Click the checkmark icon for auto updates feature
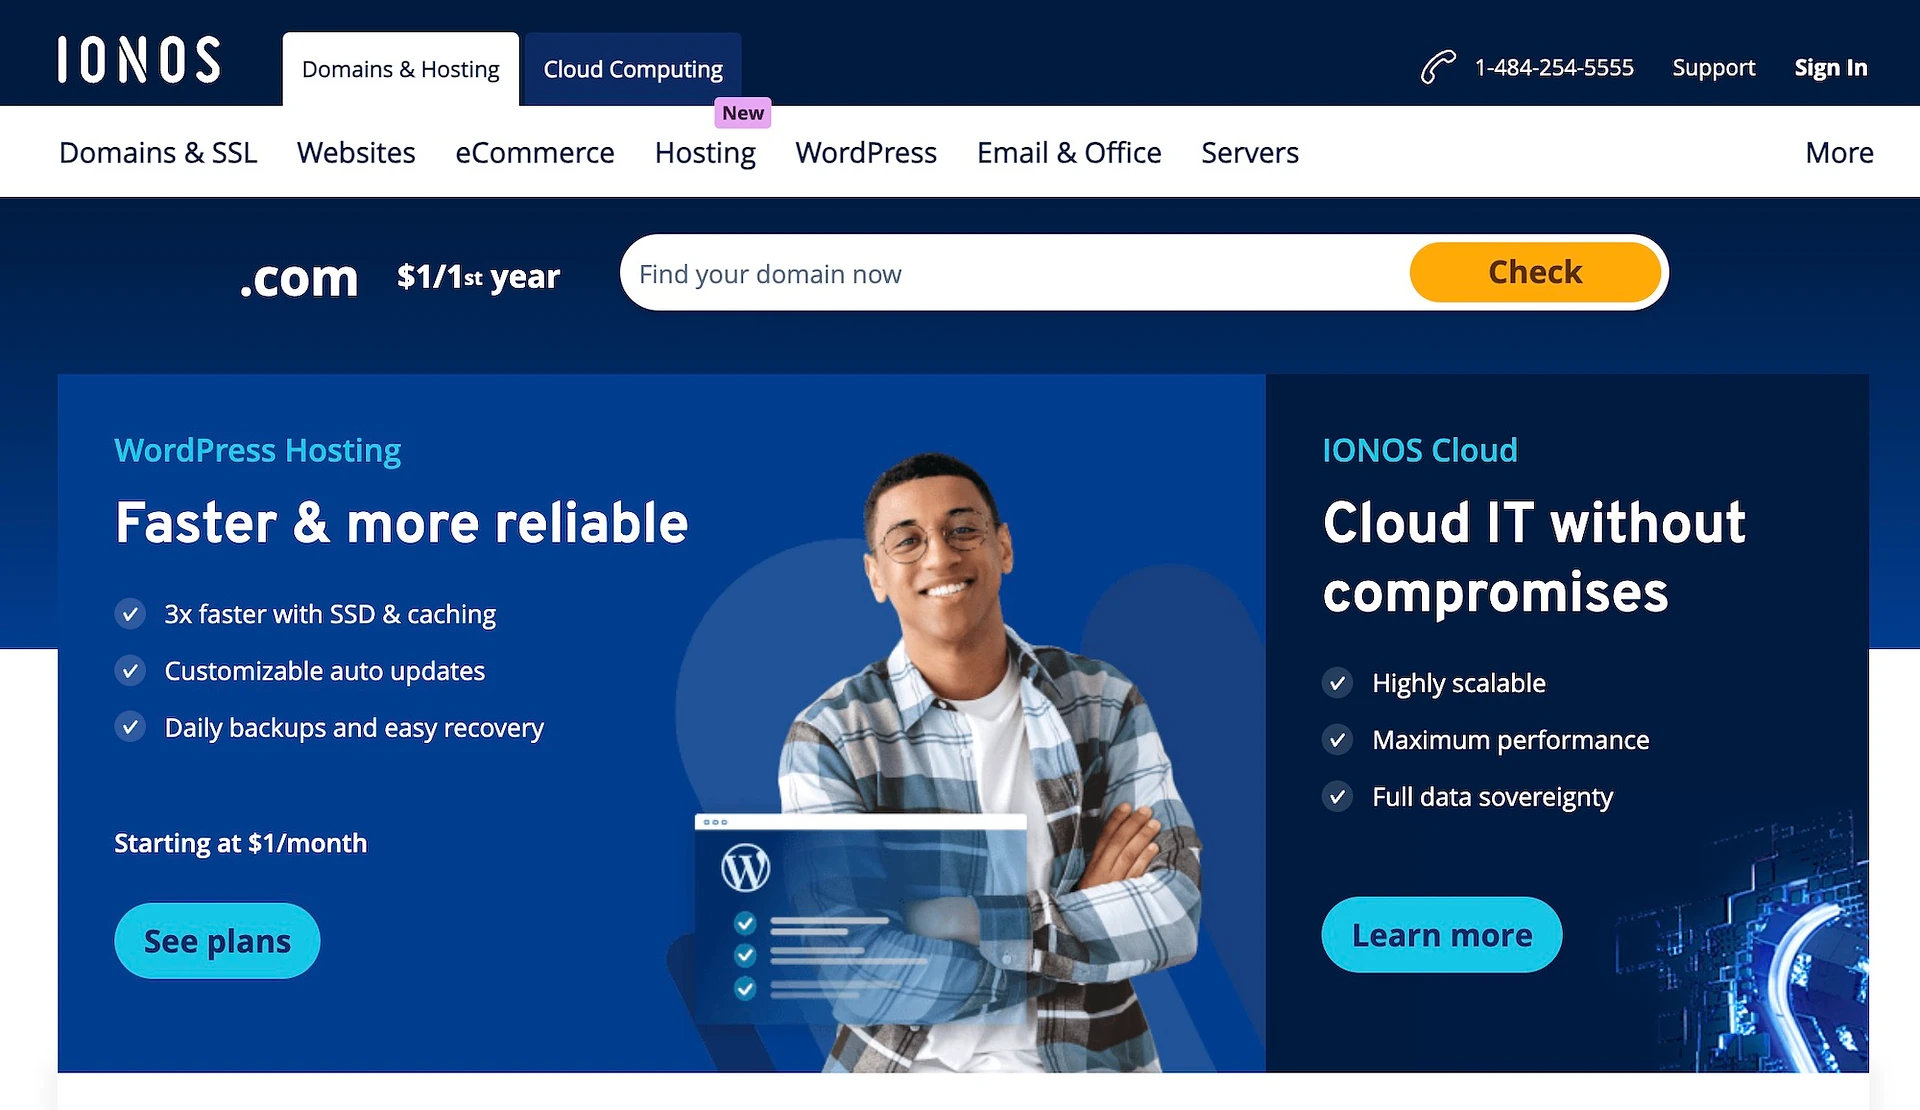 [128, 670]
